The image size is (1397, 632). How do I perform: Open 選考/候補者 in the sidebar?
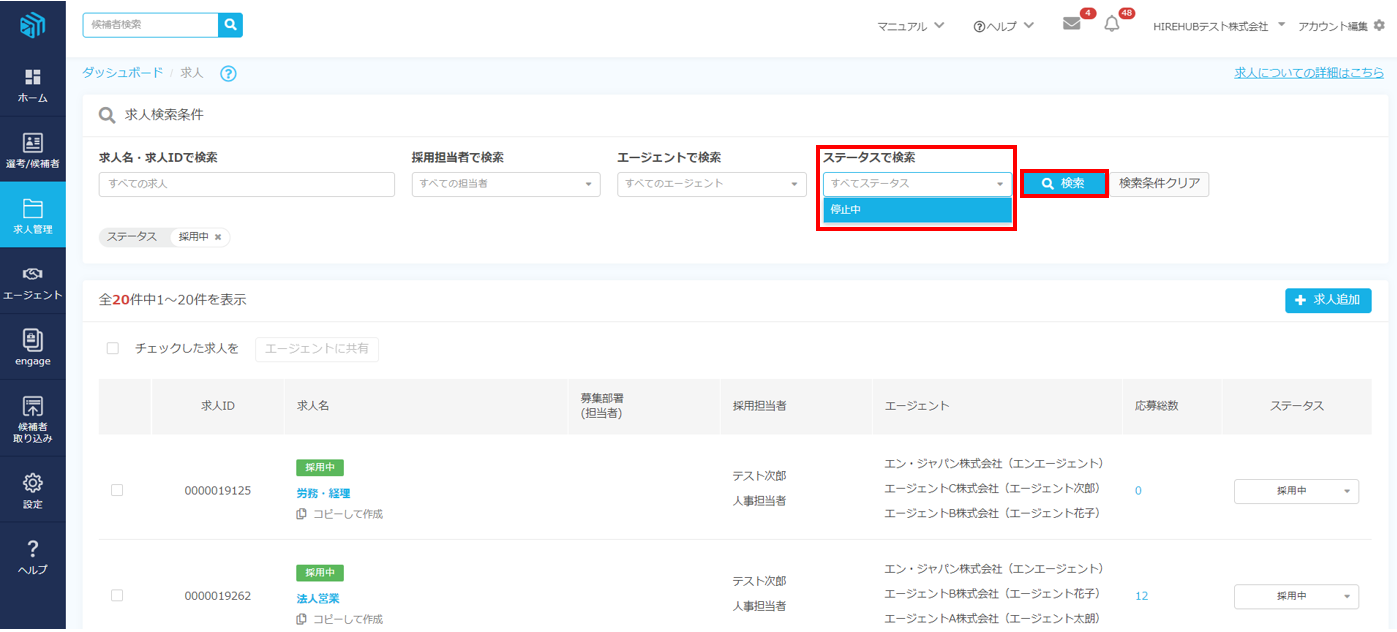pos(33,150)
